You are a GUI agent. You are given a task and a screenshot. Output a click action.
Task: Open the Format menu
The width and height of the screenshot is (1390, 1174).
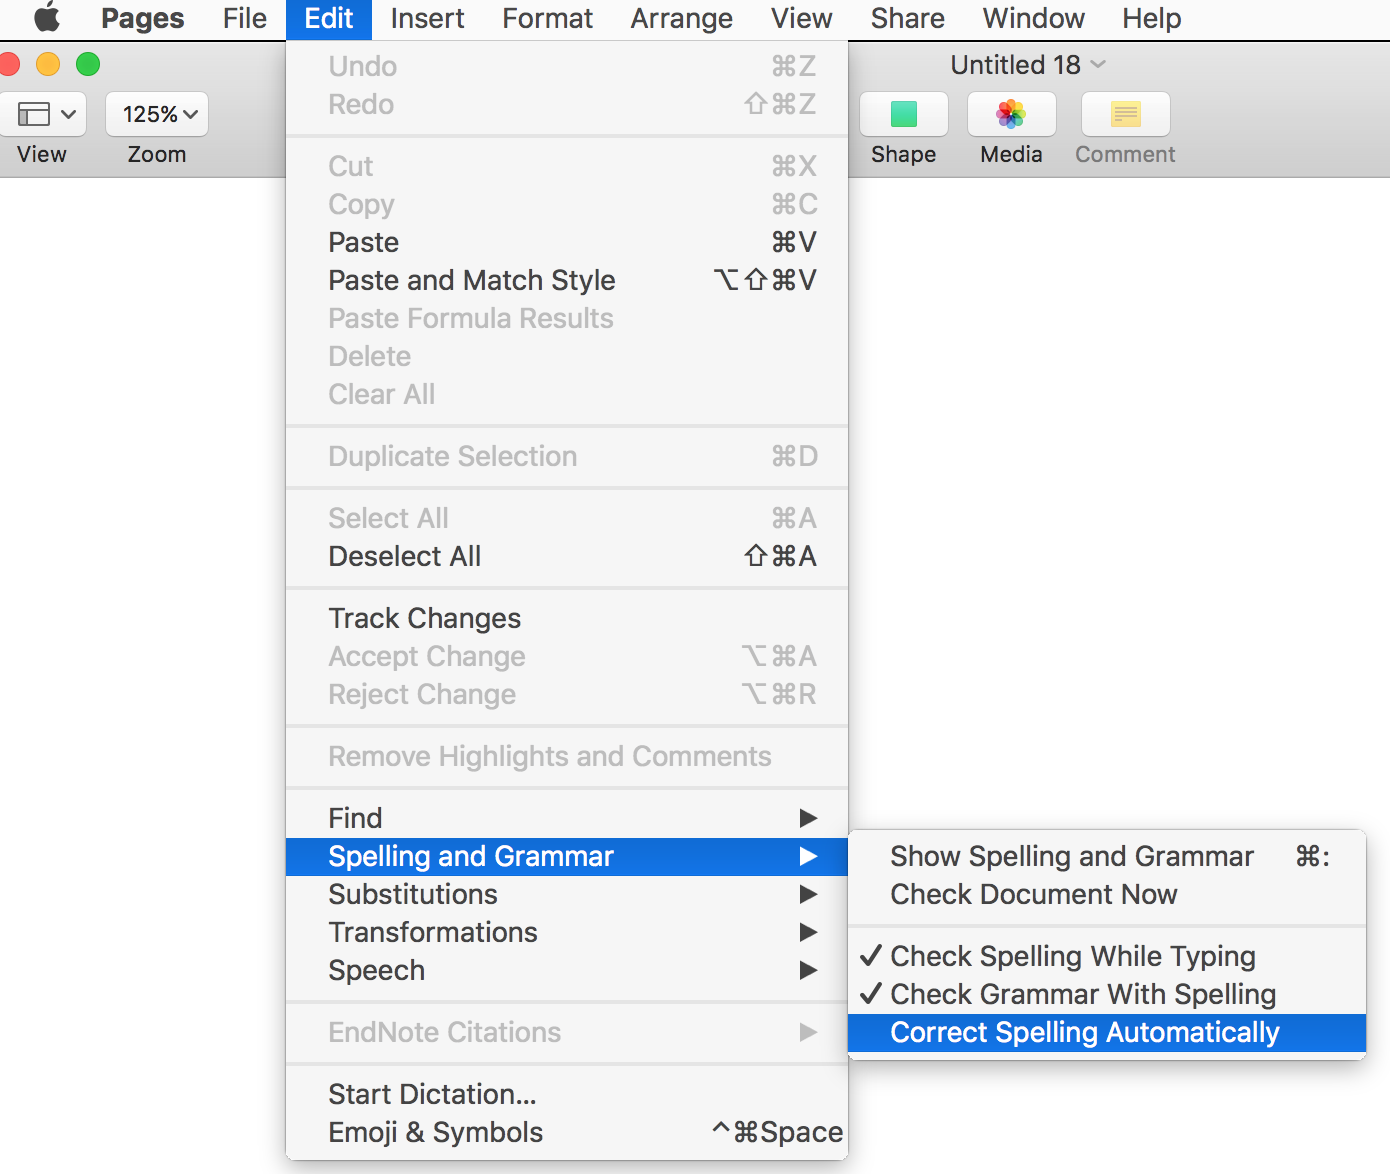(548, 18)
